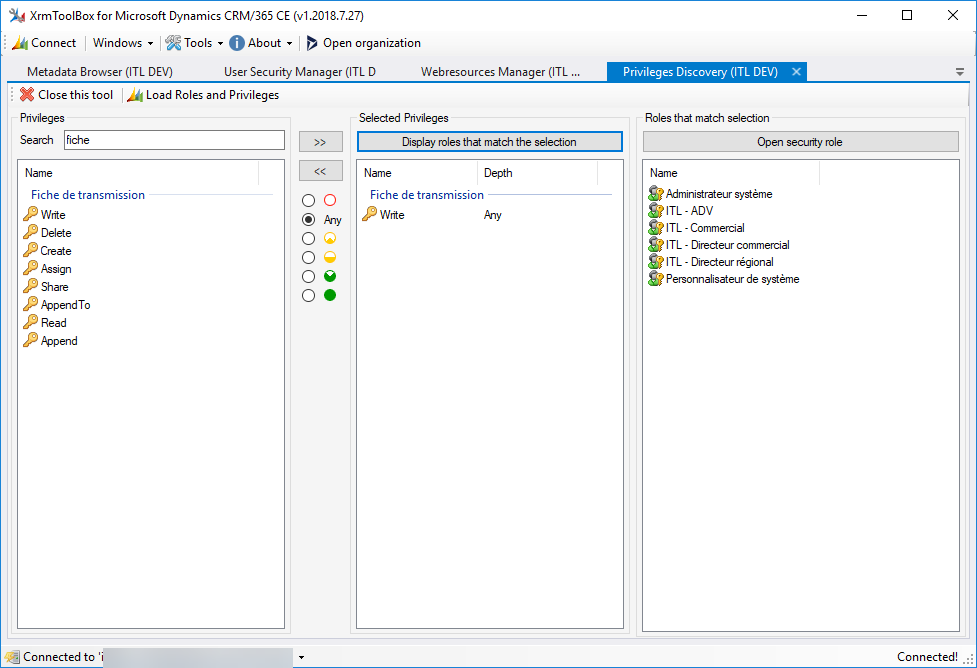Select the Any depth radio button
This screenshot has width=977, height=668.
tap(308, 218)
